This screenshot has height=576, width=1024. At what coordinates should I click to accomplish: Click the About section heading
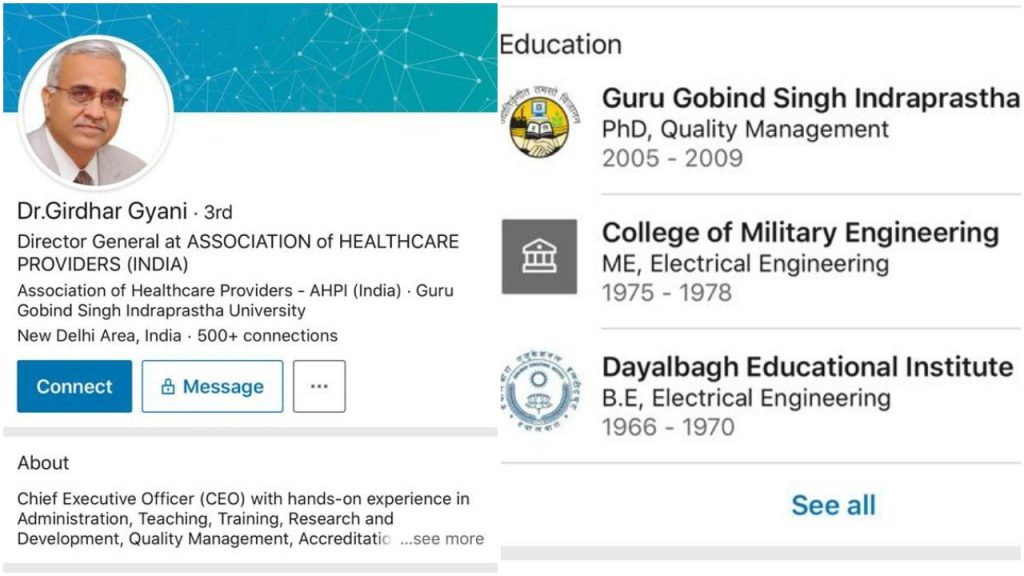click(x=43, y=463)
